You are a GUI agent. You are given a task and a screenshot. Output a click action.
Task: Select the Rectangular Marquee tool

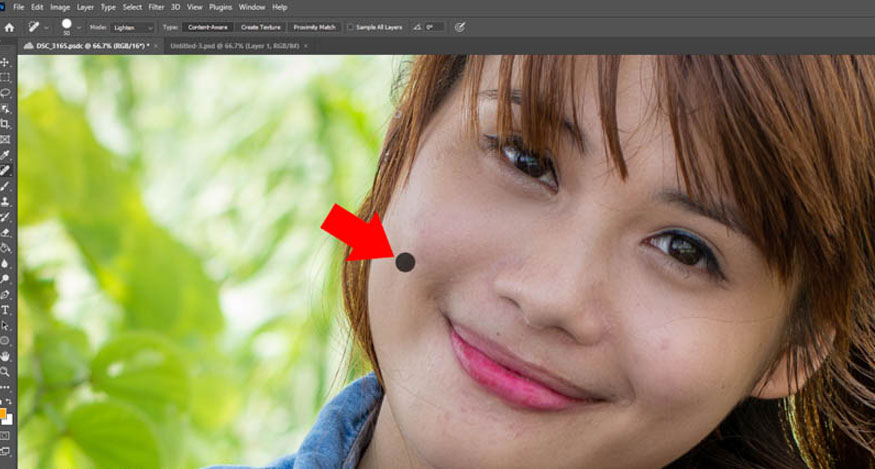coord(5,77)
